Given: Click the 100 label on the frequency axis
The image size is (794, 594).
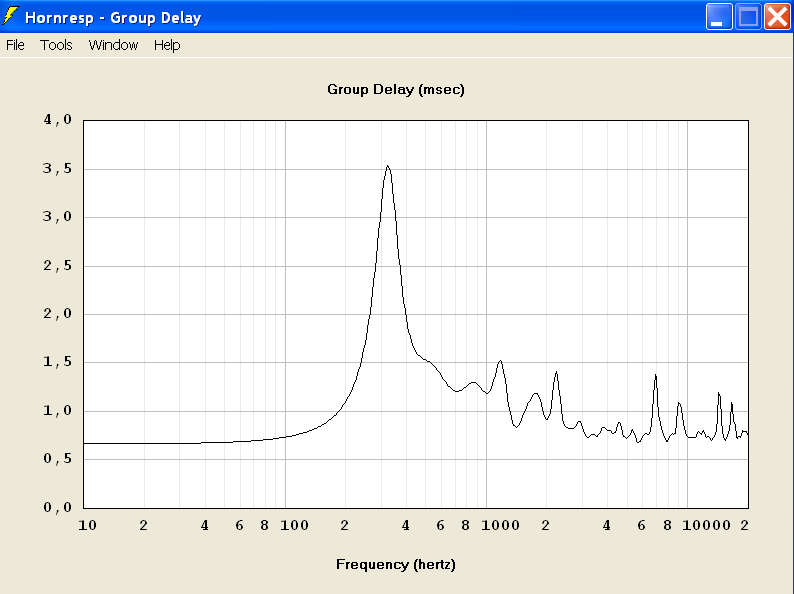Looking at the screenshot, I should pos(295,525).
